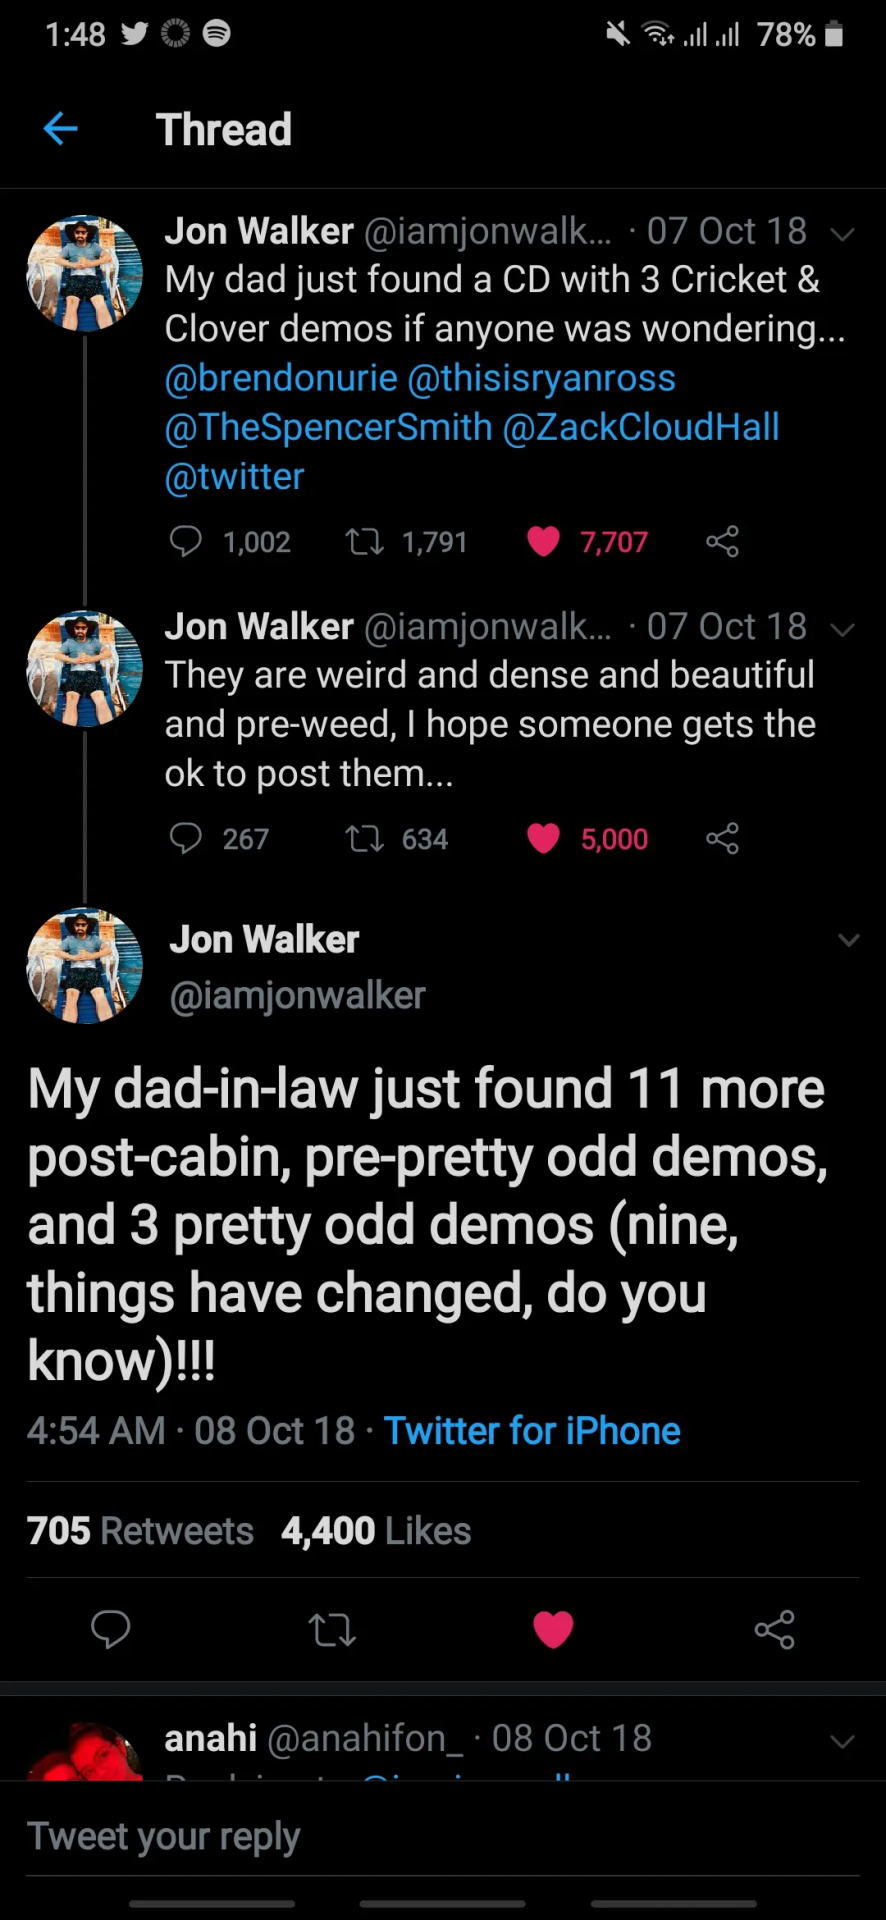Reply to the 'weird and dense' tweet
Image resolution: width=886 pixels, height=1920 pixels.
[x=186, y=838]
